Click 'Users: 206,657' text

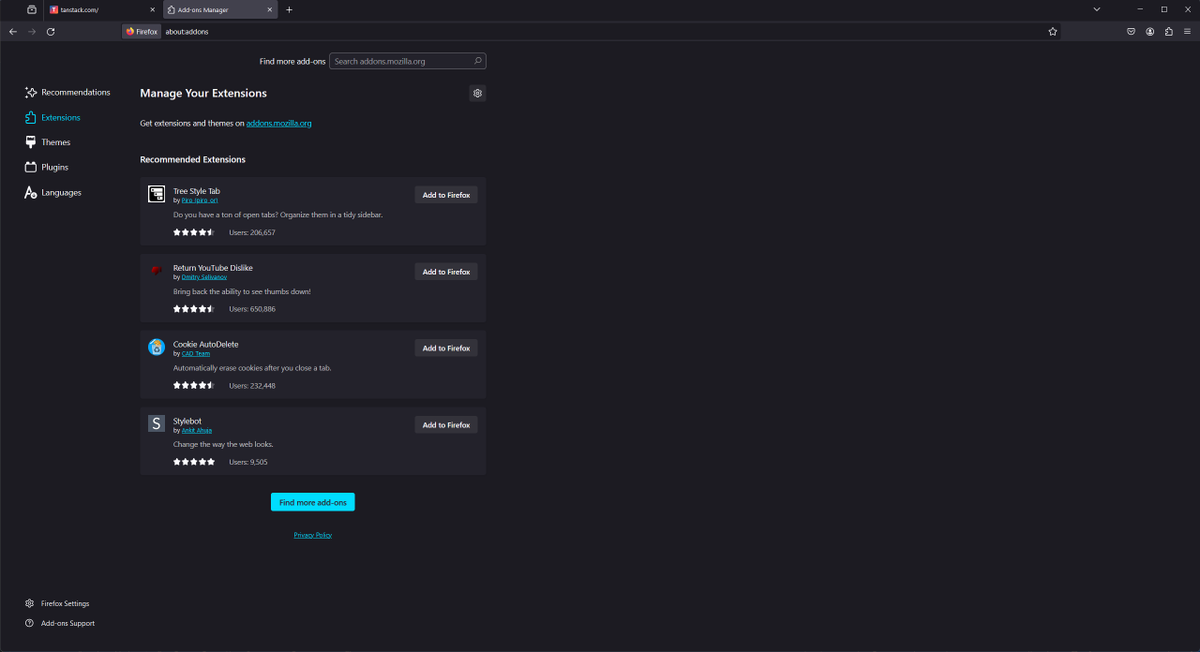[x=252, y=232]
